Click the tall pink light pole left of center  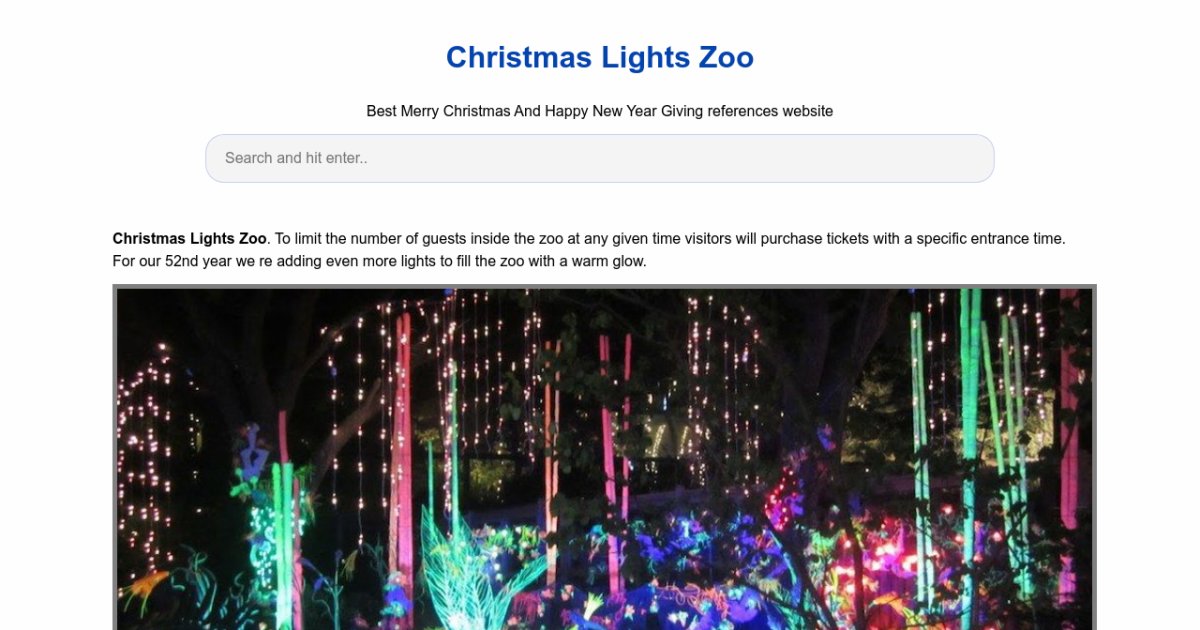pos(402,450)
